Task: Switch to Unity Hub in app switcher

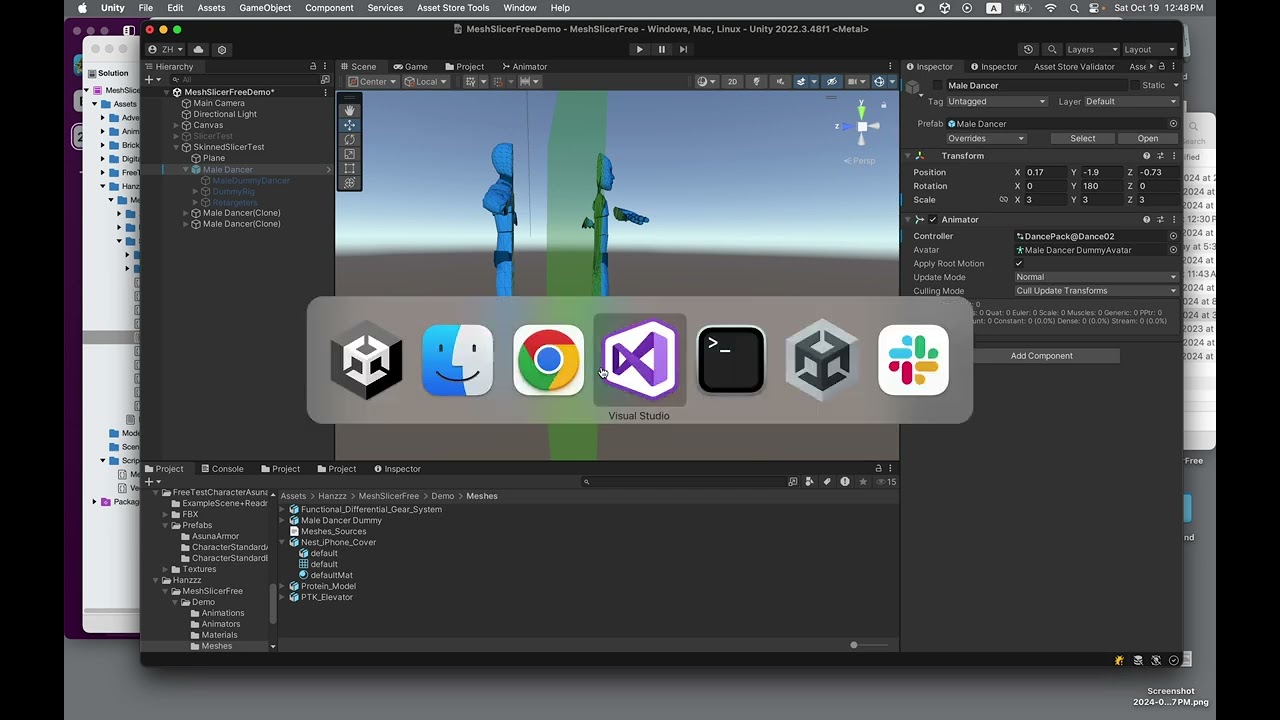Action: pyautogui.click(x=822, y=360)
